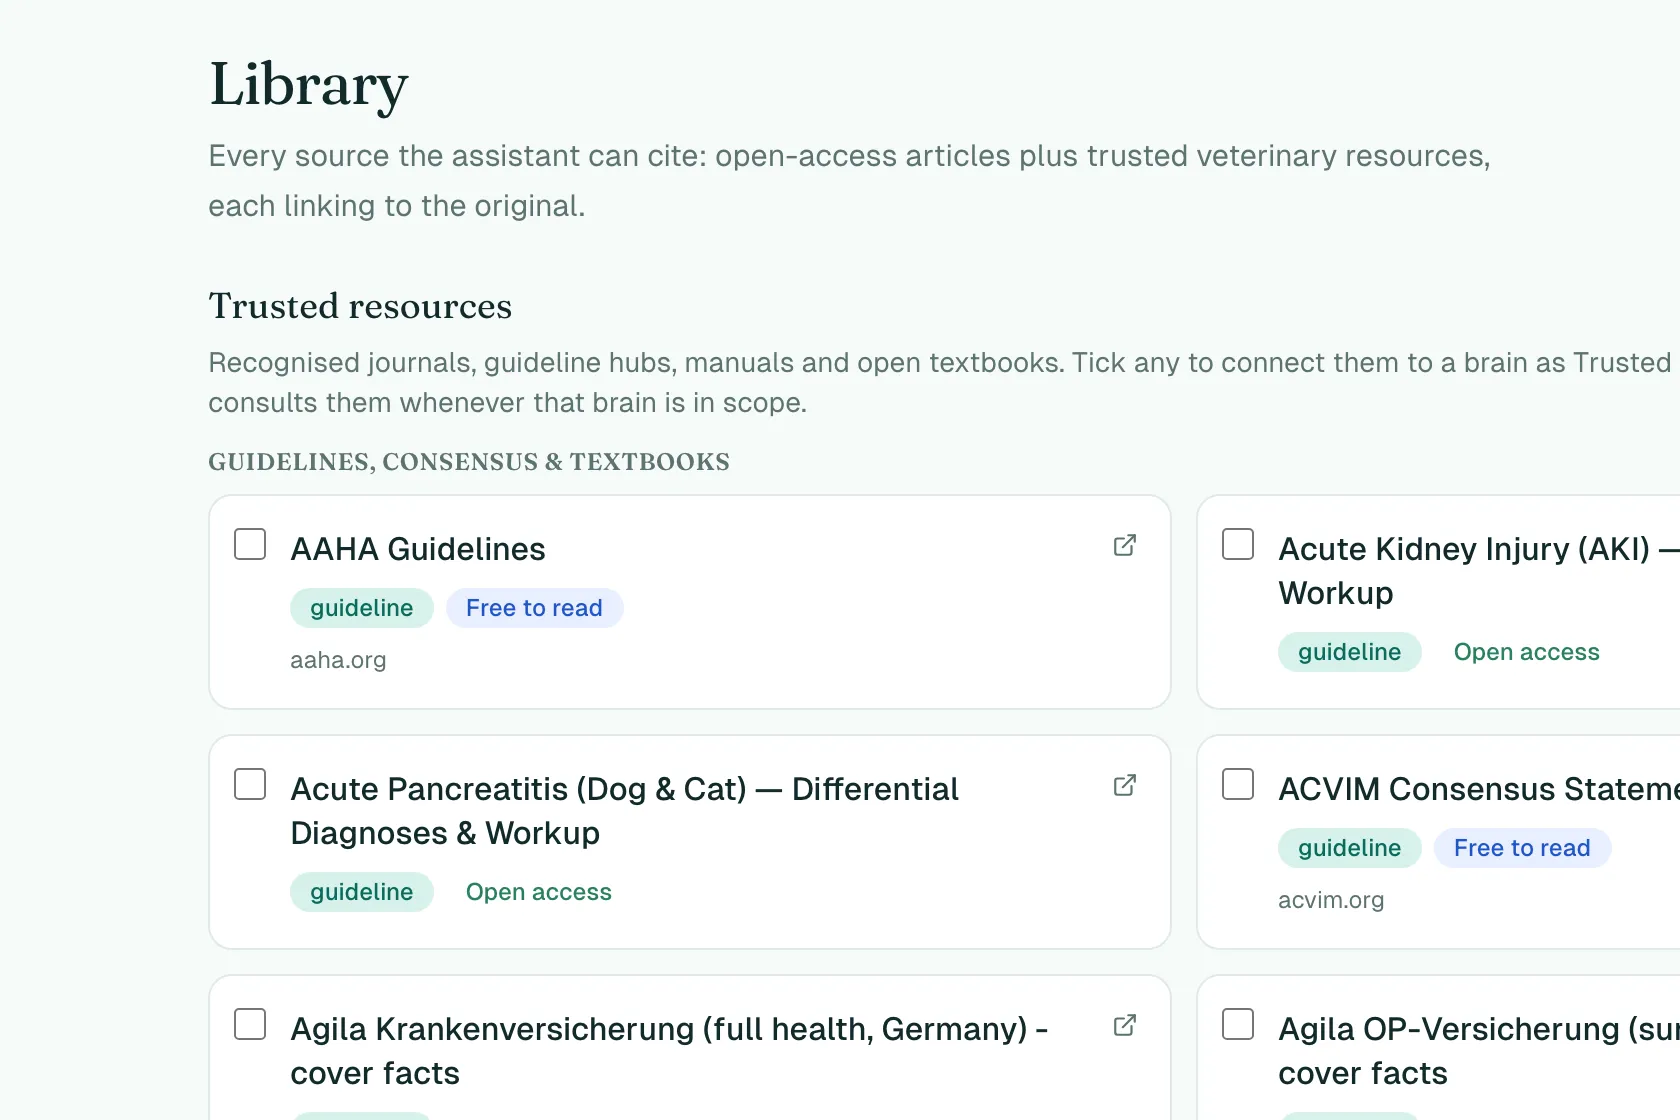Open the AAHA Guidelines title
Image resolution: width=1680 pixels, height=1120 pixels.
coord(418,549)
